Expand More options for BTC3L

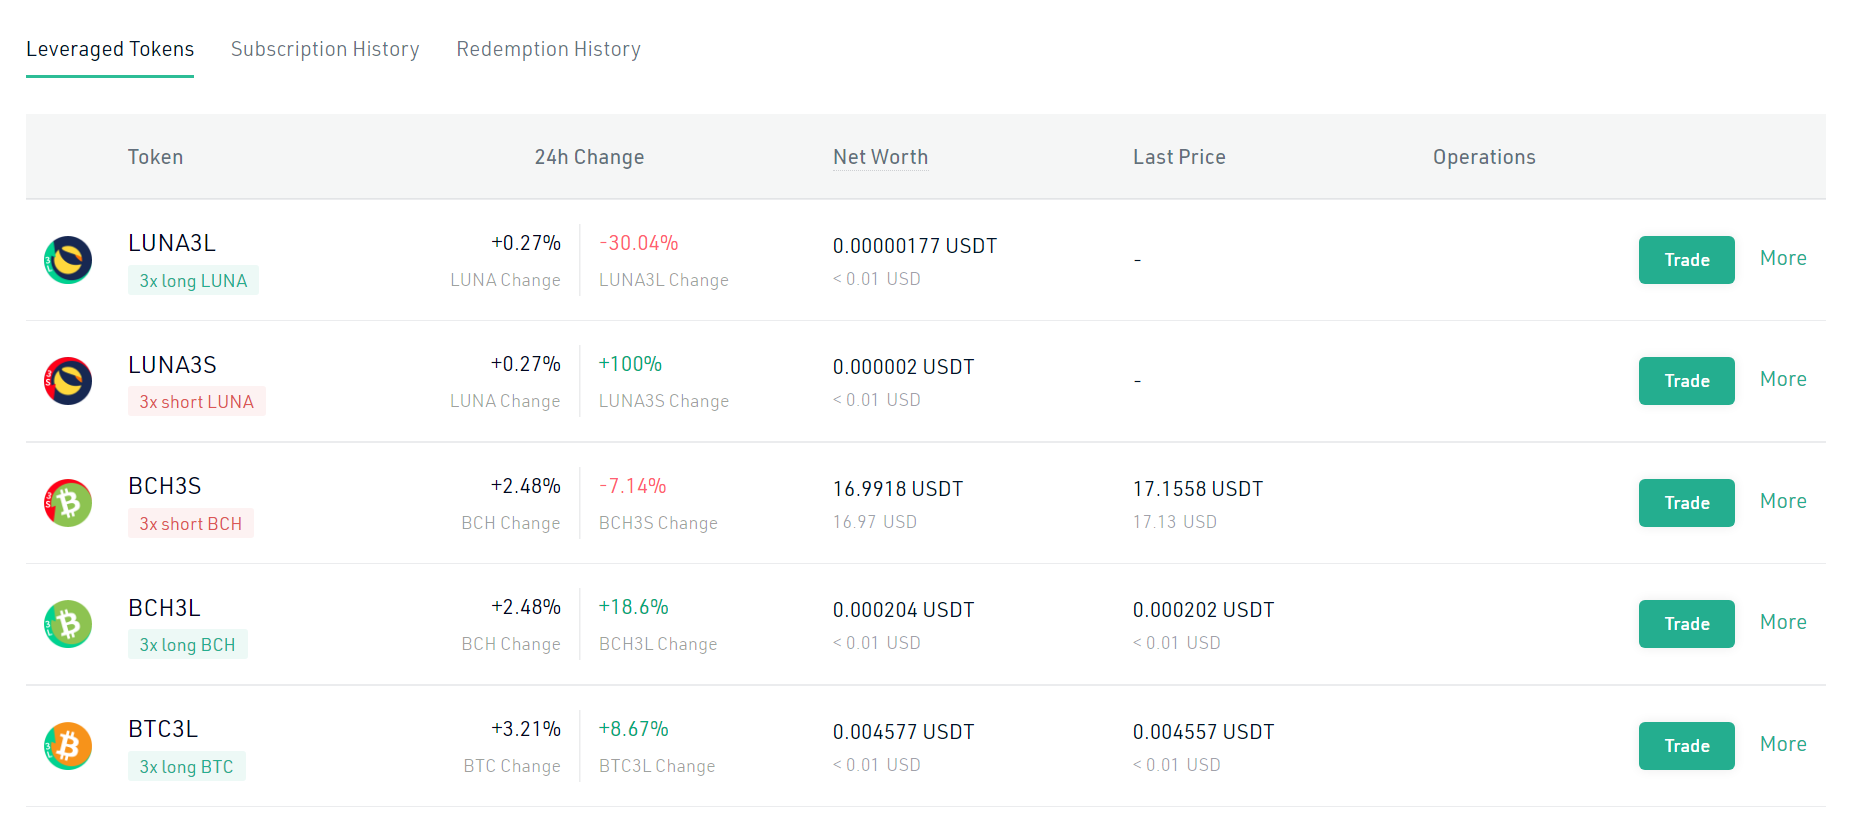click(1783, 744)
